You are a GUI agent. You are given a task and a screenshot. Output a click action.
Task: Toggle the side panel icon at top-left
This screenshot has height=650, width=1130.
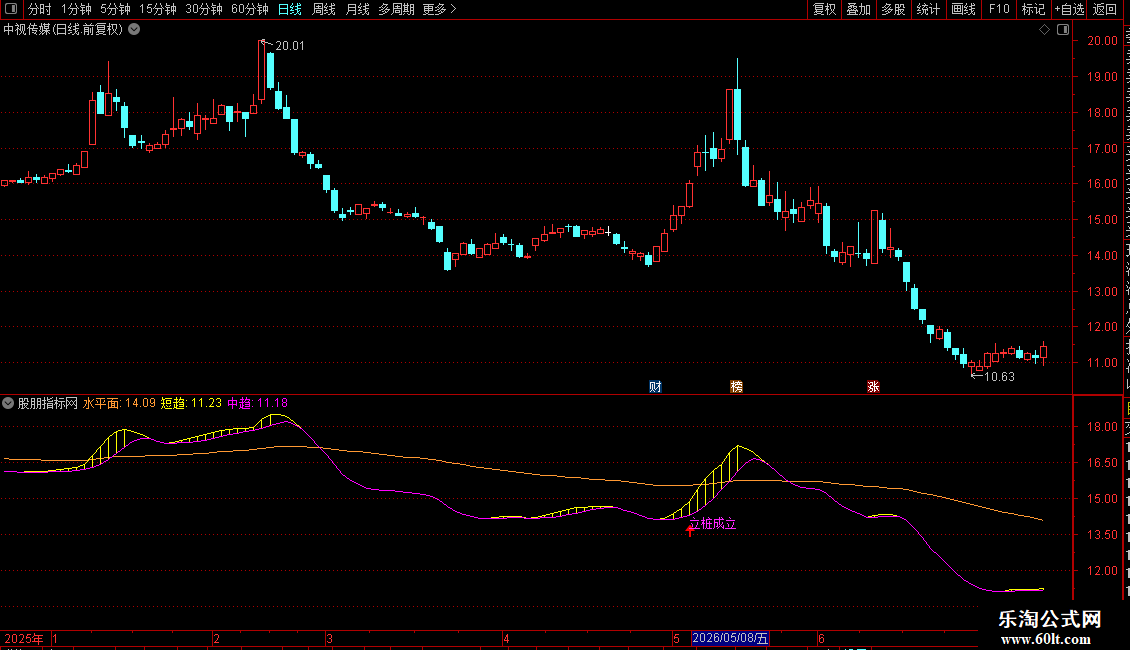pyautogui.click(x=11, y=9)
